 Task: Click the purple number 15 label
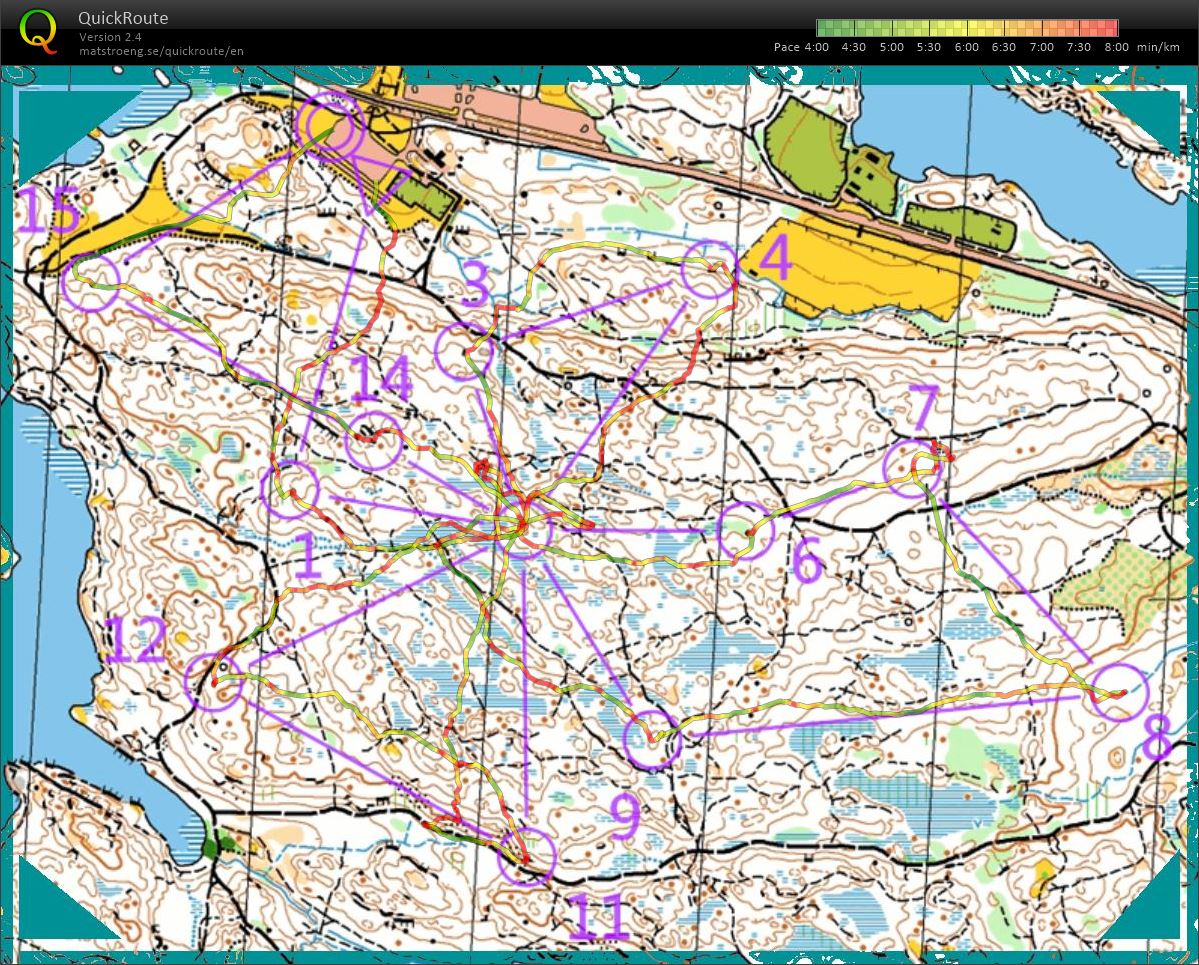[x=50, y=212]
